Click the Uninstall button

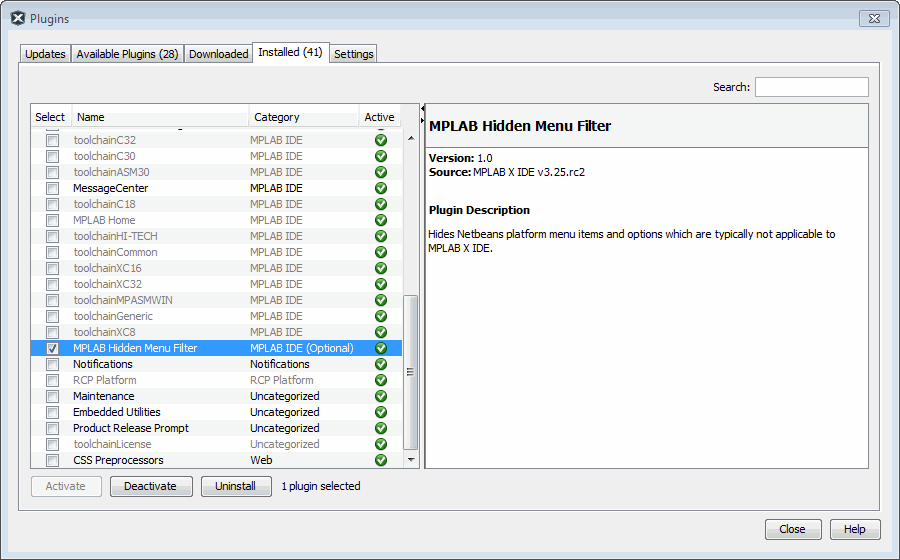click(236, 486)
